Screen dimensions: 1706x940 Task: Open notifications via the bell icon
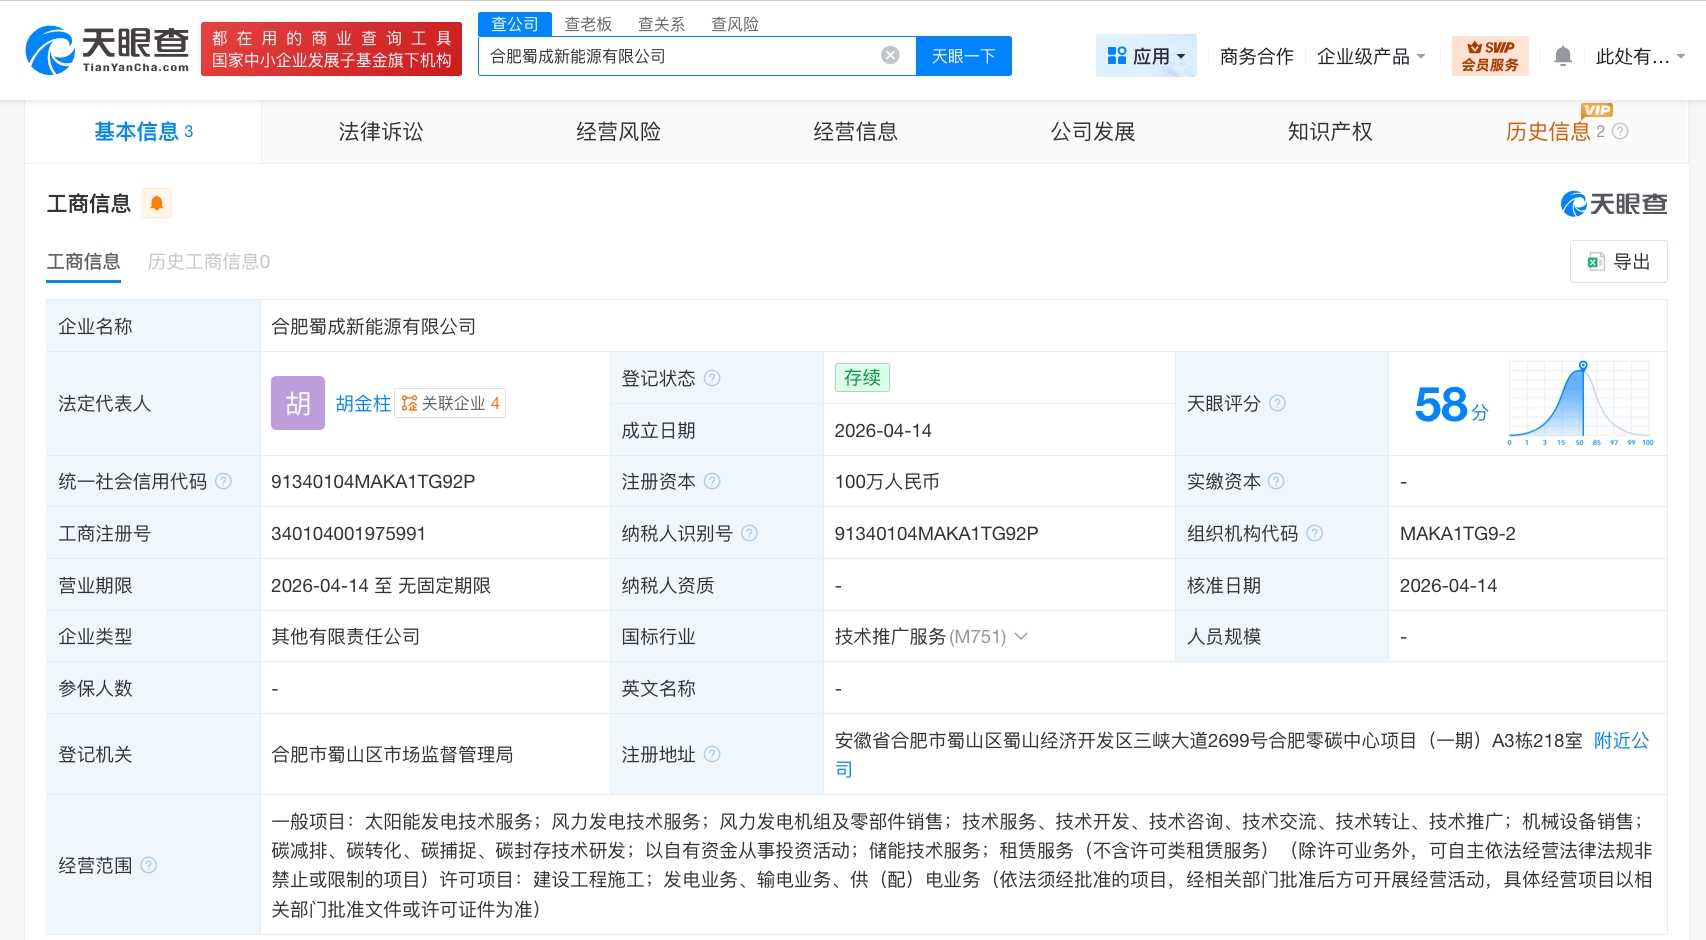pyautogui.click(x=1562, y=56)
